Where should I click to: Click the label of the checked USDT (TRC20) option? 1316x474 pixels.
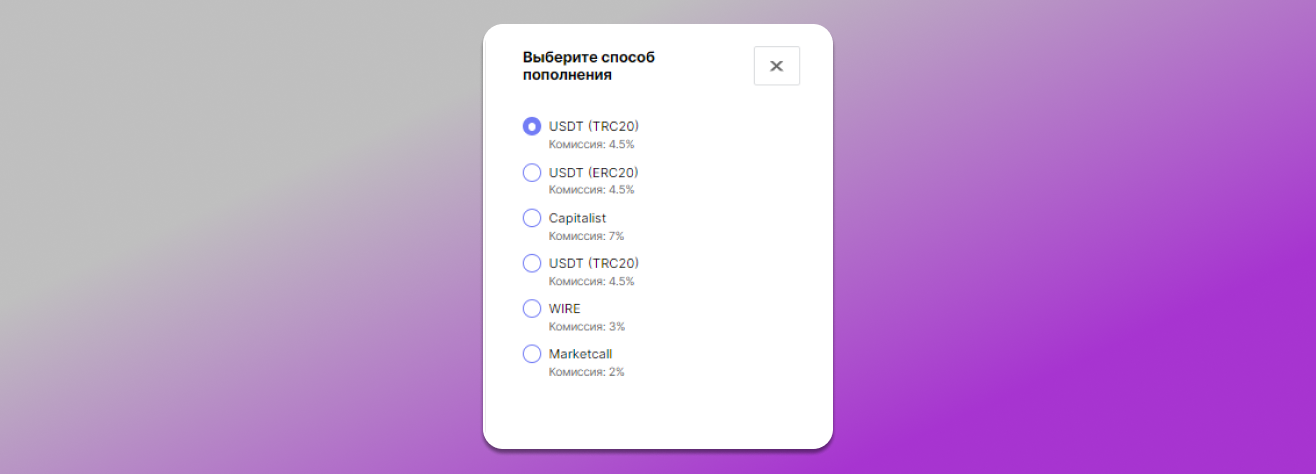[x=593, y=127]
